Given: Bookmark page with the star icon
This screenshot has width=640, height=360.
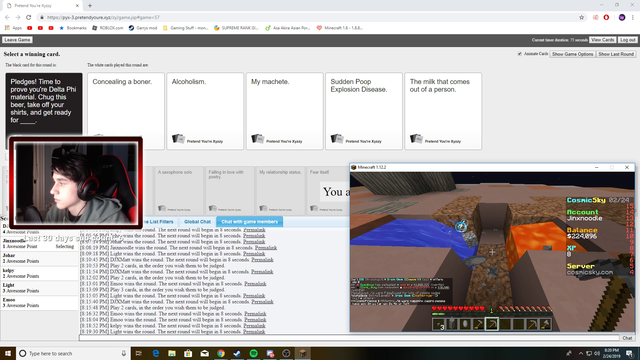Looking at the screenshot, I should [x=582, y=18].
